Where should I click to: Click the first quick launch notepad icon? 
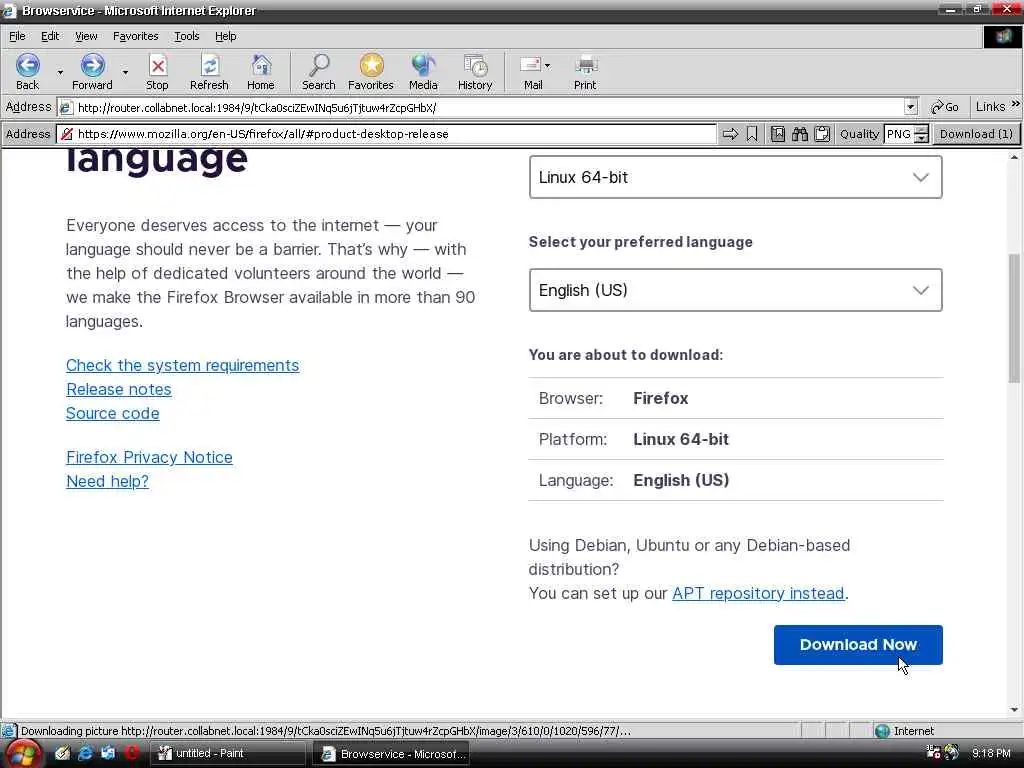pyautogui.click(x=62, y=753)
